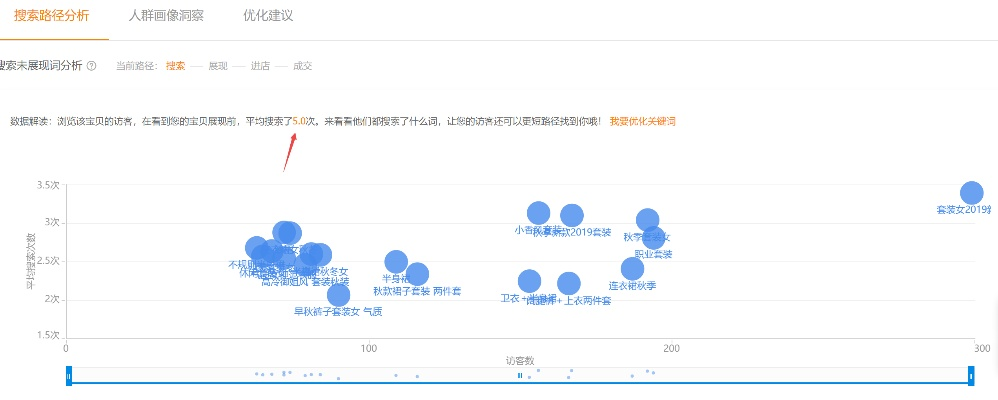Select the 成交 path step

point(302,66)
